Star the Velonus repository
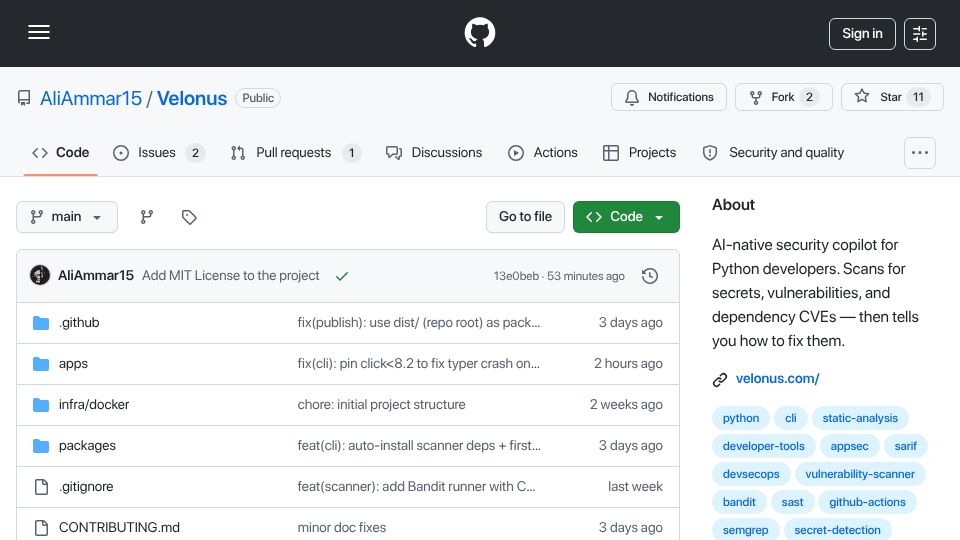The height and width of the screenshot is (540, 960). tap(892, 97)
